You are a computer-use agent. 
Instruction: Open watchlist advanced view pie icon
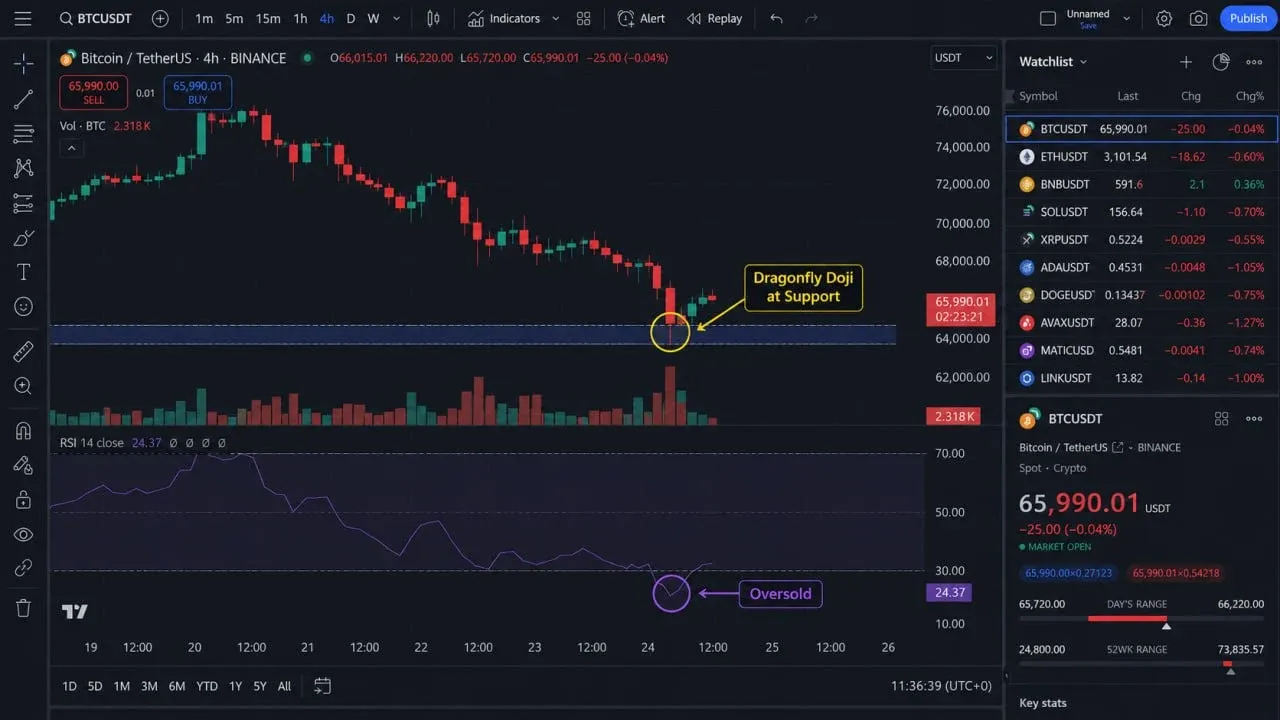[x=1220, y=62]
